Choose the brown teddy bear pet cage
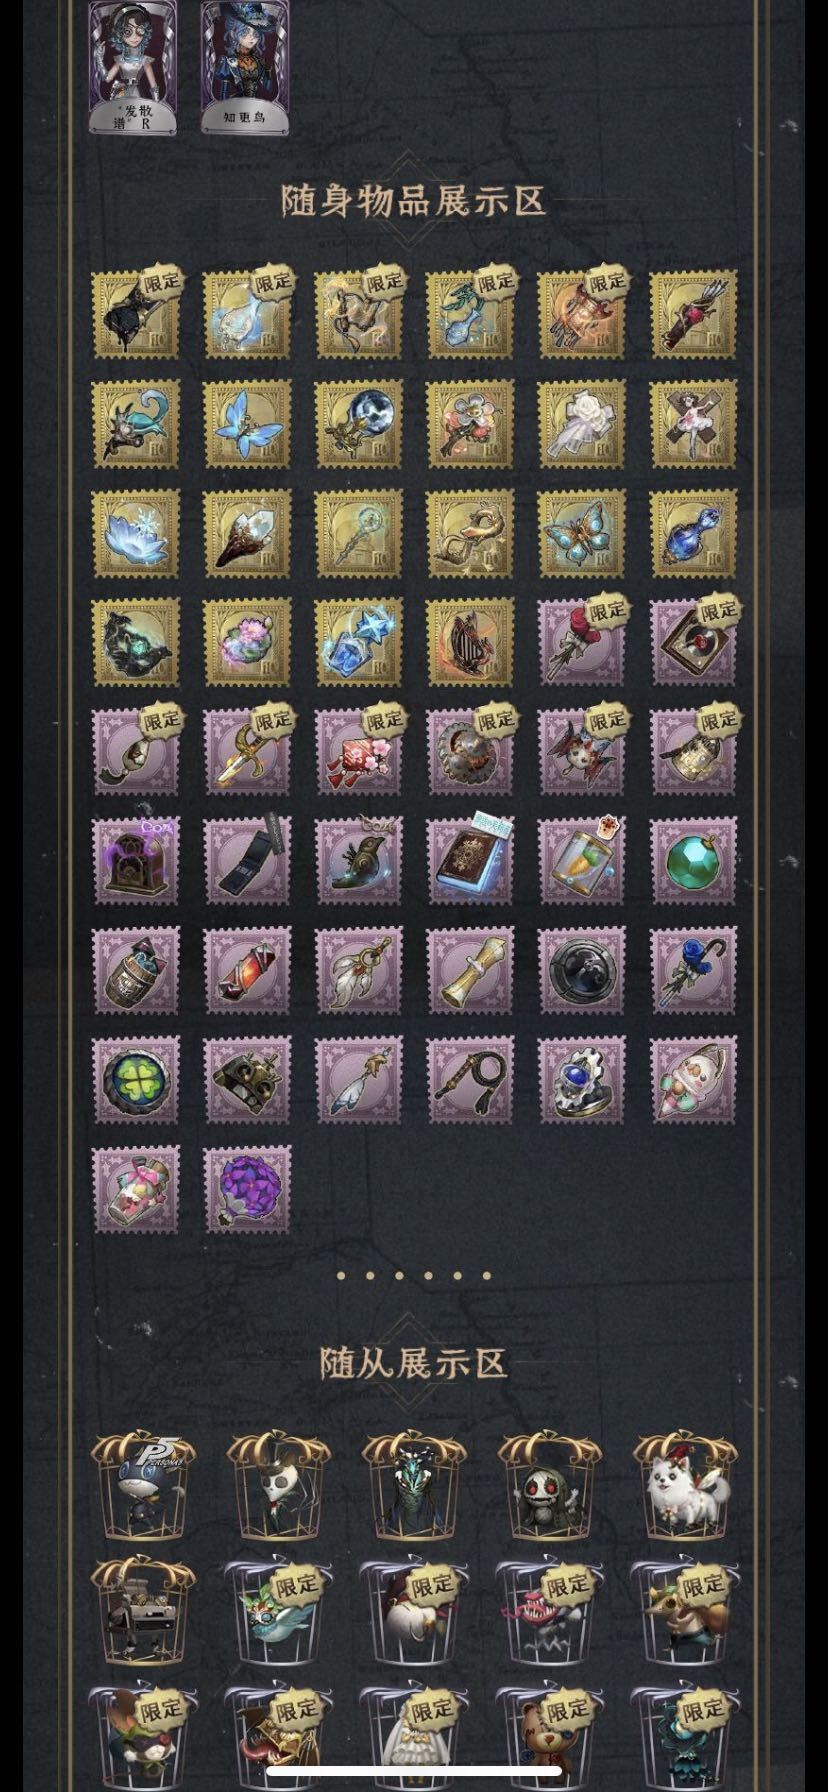Viewport: 828px width, 1792px height. (x=550, y=1736)
